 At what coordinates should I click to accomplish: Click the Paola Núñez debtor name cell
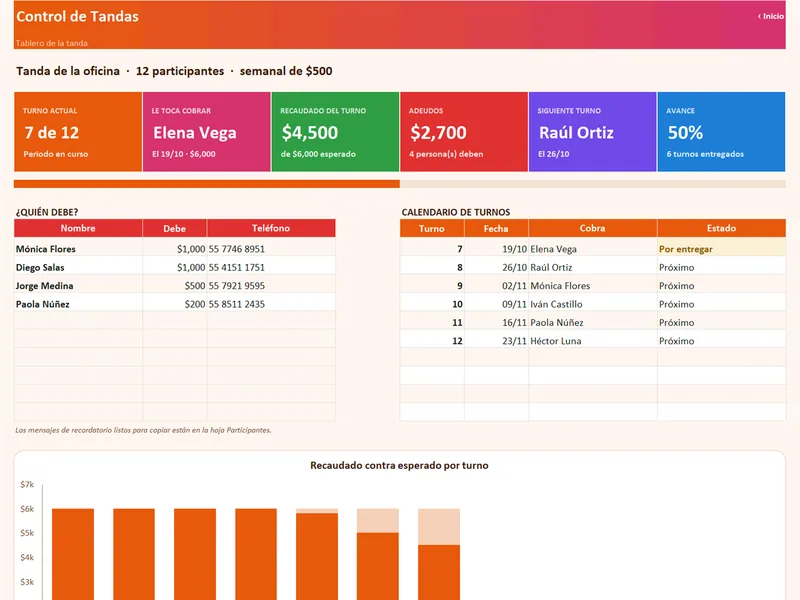tap(78, 304)
